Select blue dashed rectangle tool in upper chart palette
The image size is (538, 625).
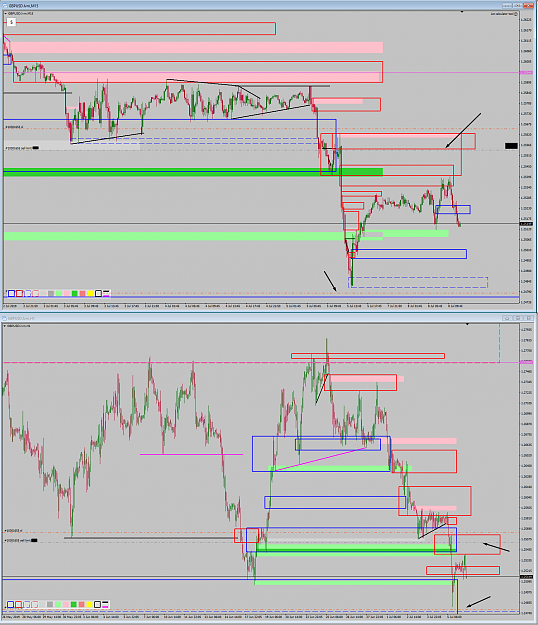(27, 293)
